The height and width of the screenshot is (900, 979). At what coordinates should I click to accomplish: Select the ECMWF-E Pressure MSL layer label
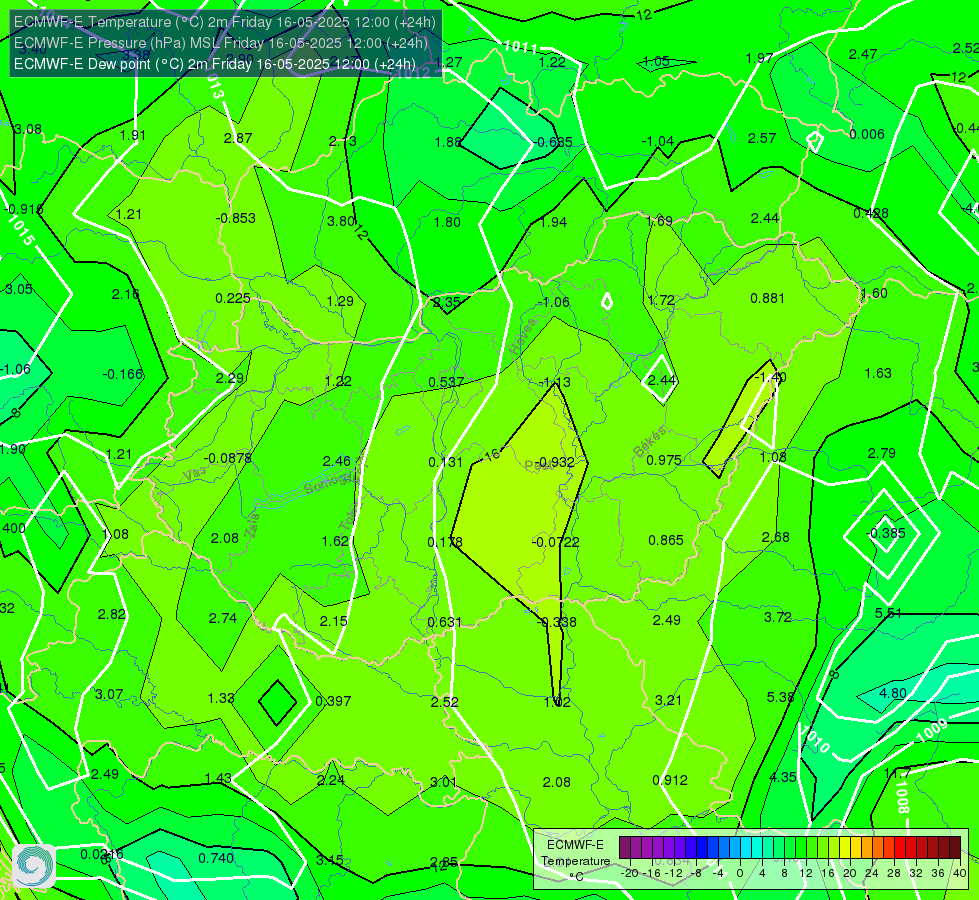(221, 43)
